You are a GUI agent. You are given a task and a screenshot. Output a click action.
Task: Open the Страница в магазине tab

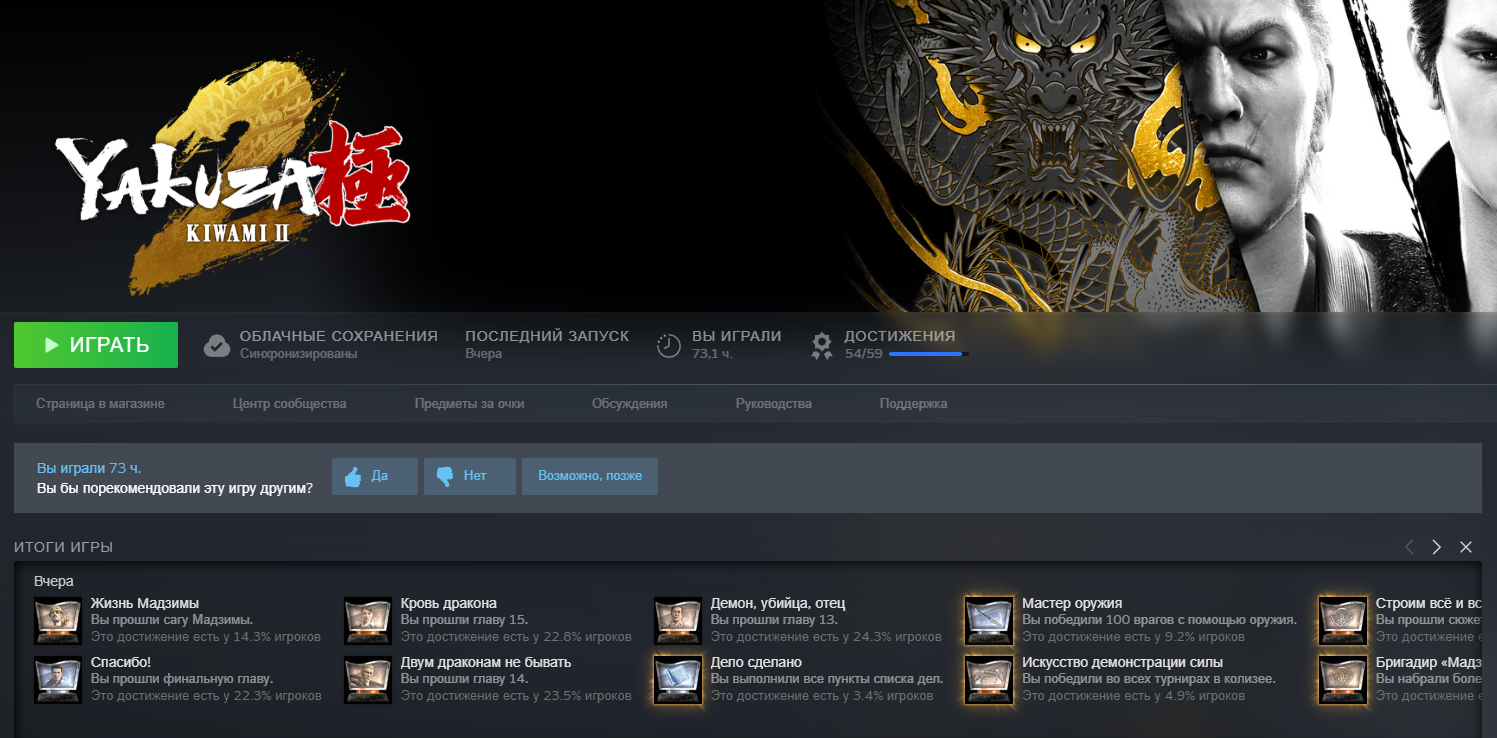pyautogui.click(x=100, y=404)
